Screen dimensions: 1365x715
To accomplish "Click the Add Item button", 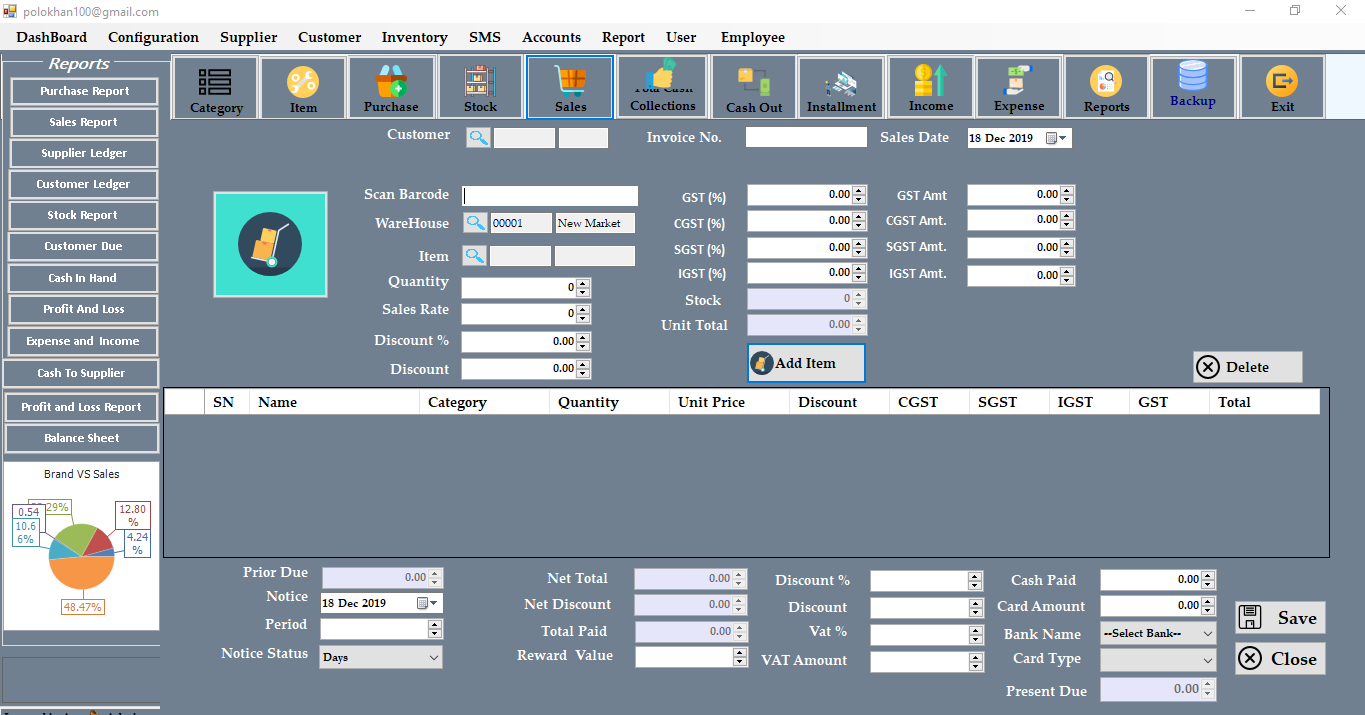I will [806, 363].
